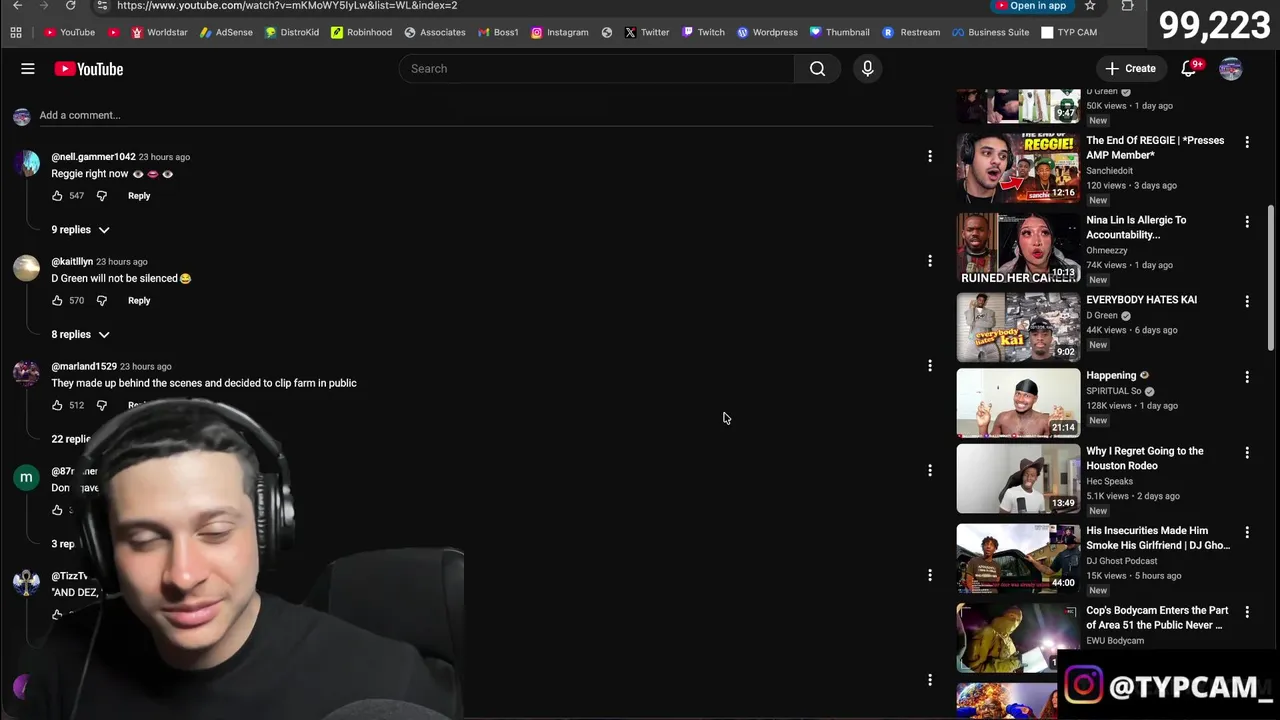
Task: More options for 'Houston Rodeo' video
Action: [1247, 452]
